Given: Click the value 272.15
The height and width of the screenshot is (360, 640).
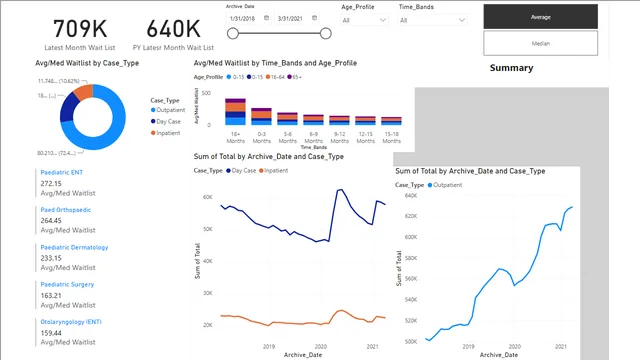Looking at the screenshot, I should [x=51, y=184].
